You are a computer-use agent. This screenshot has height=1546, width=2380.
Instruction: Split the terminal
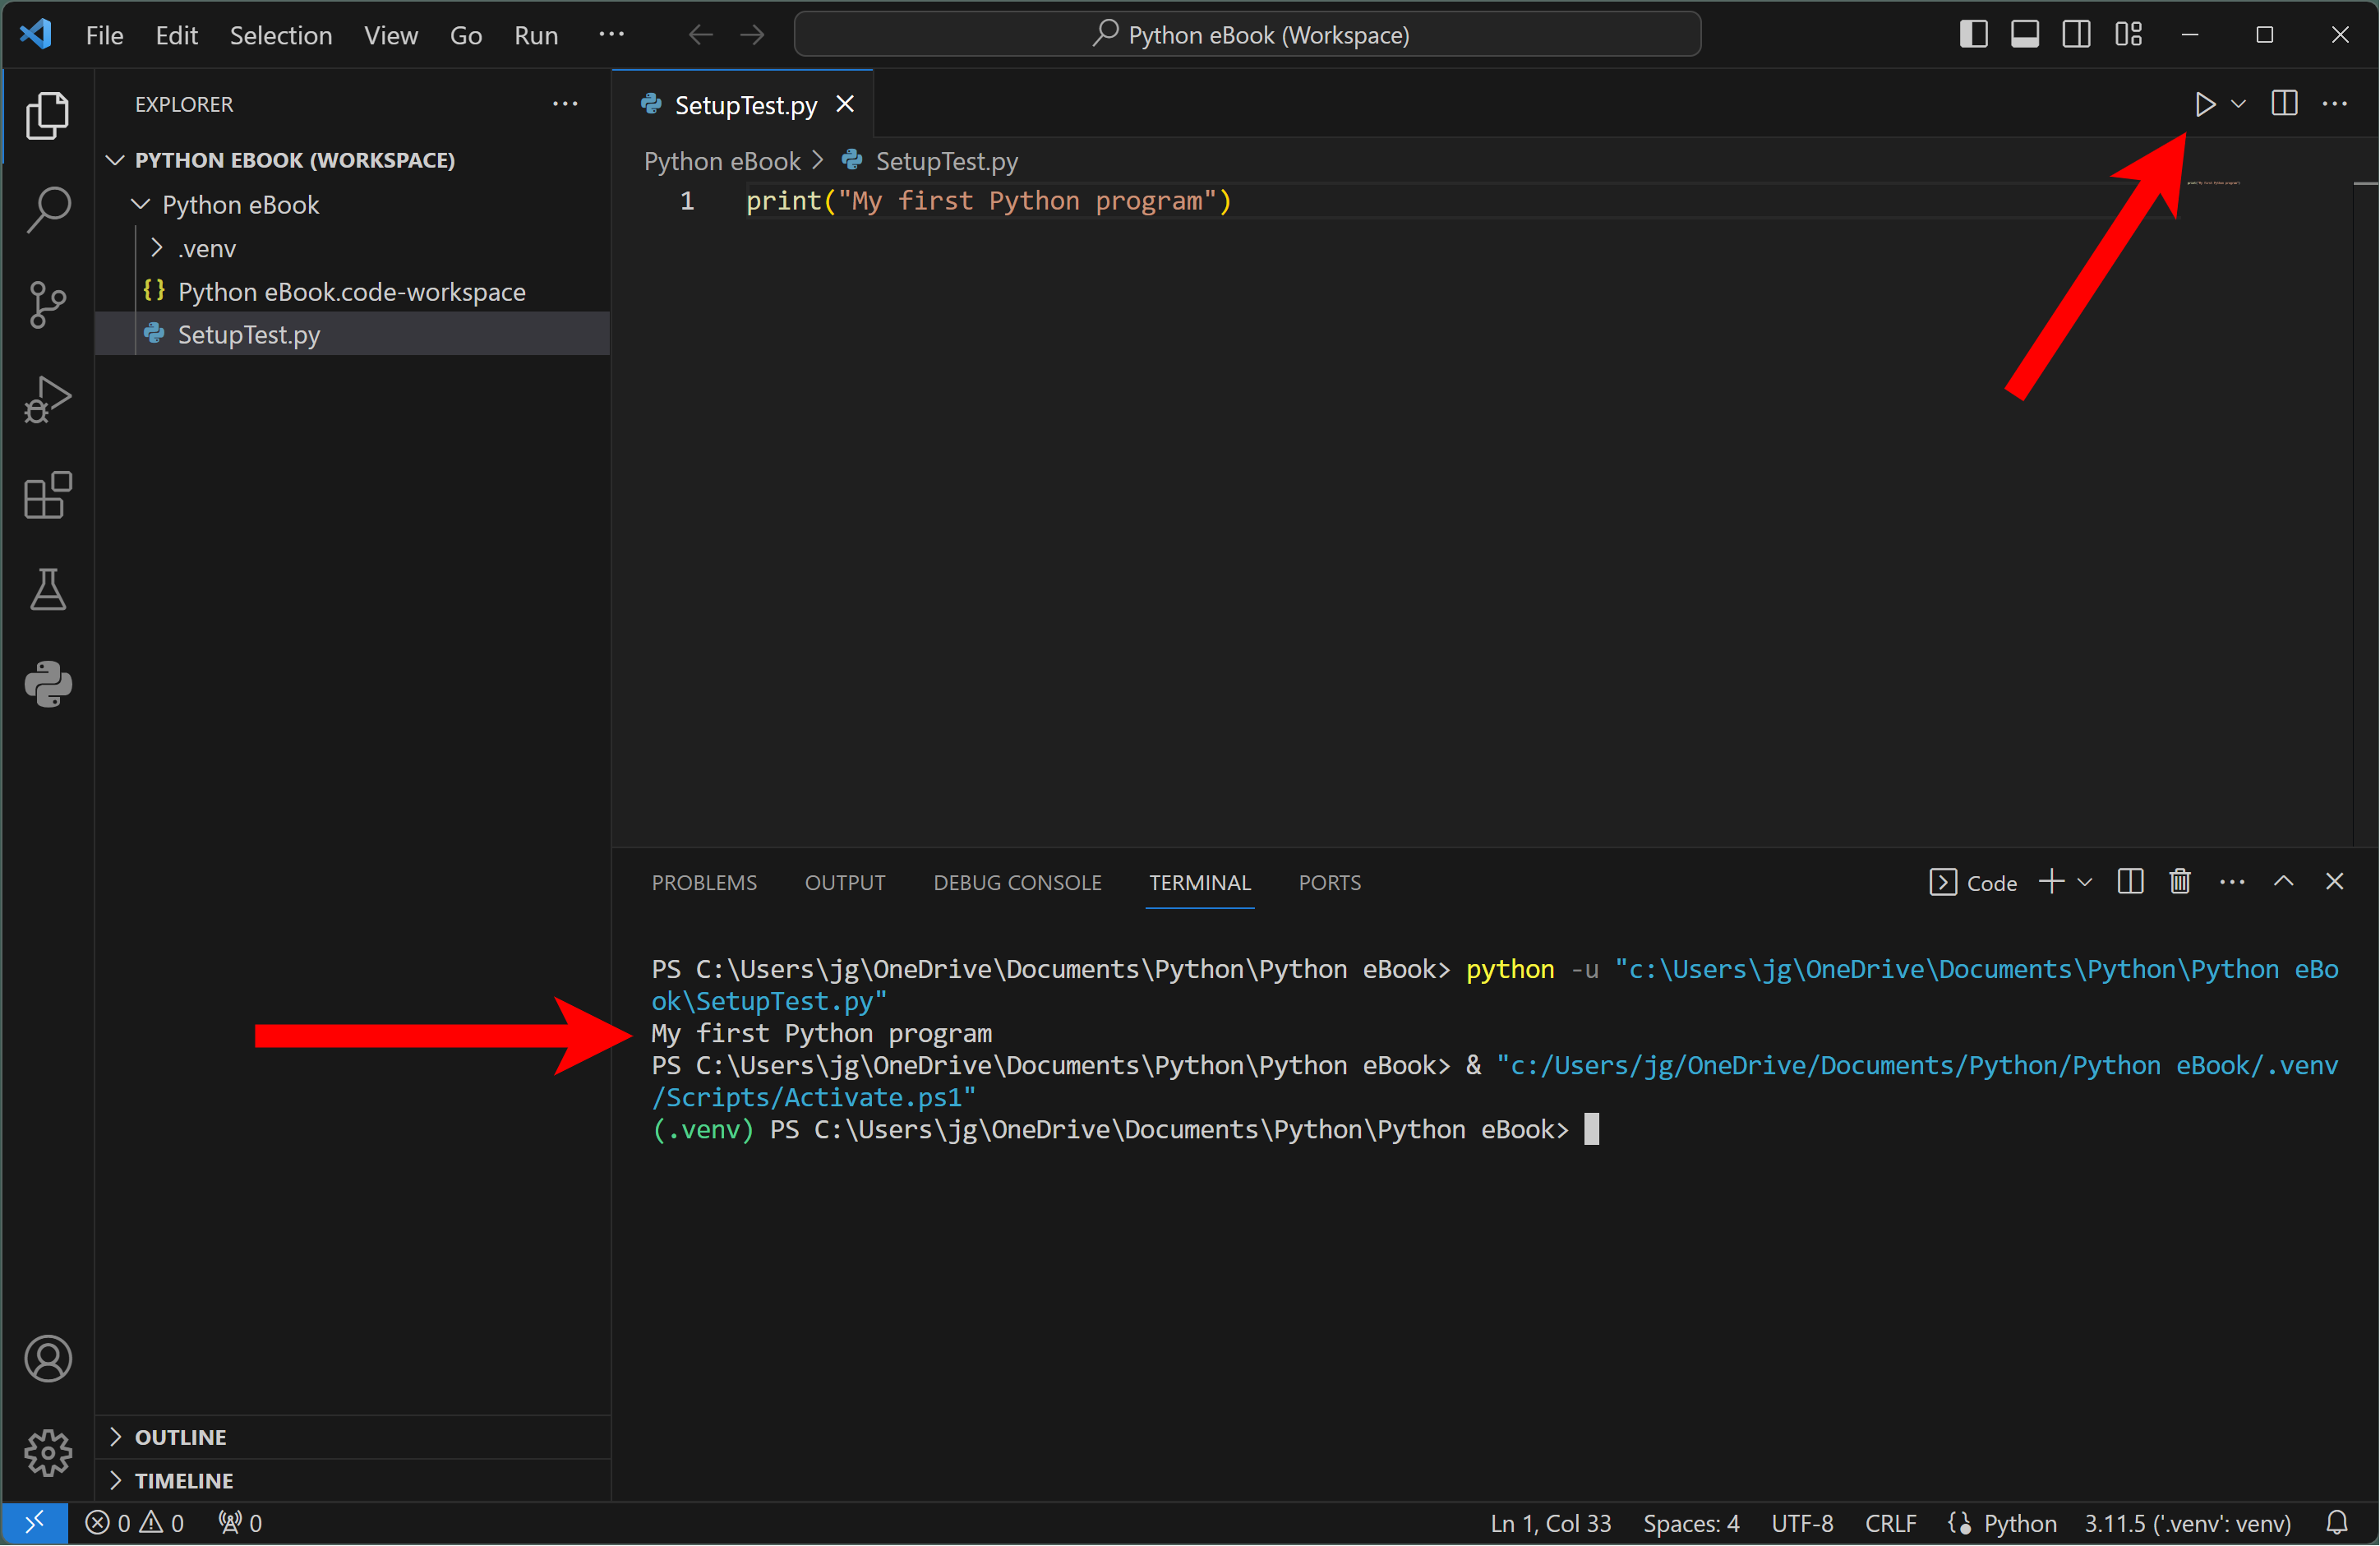[x=2130, y=881]
